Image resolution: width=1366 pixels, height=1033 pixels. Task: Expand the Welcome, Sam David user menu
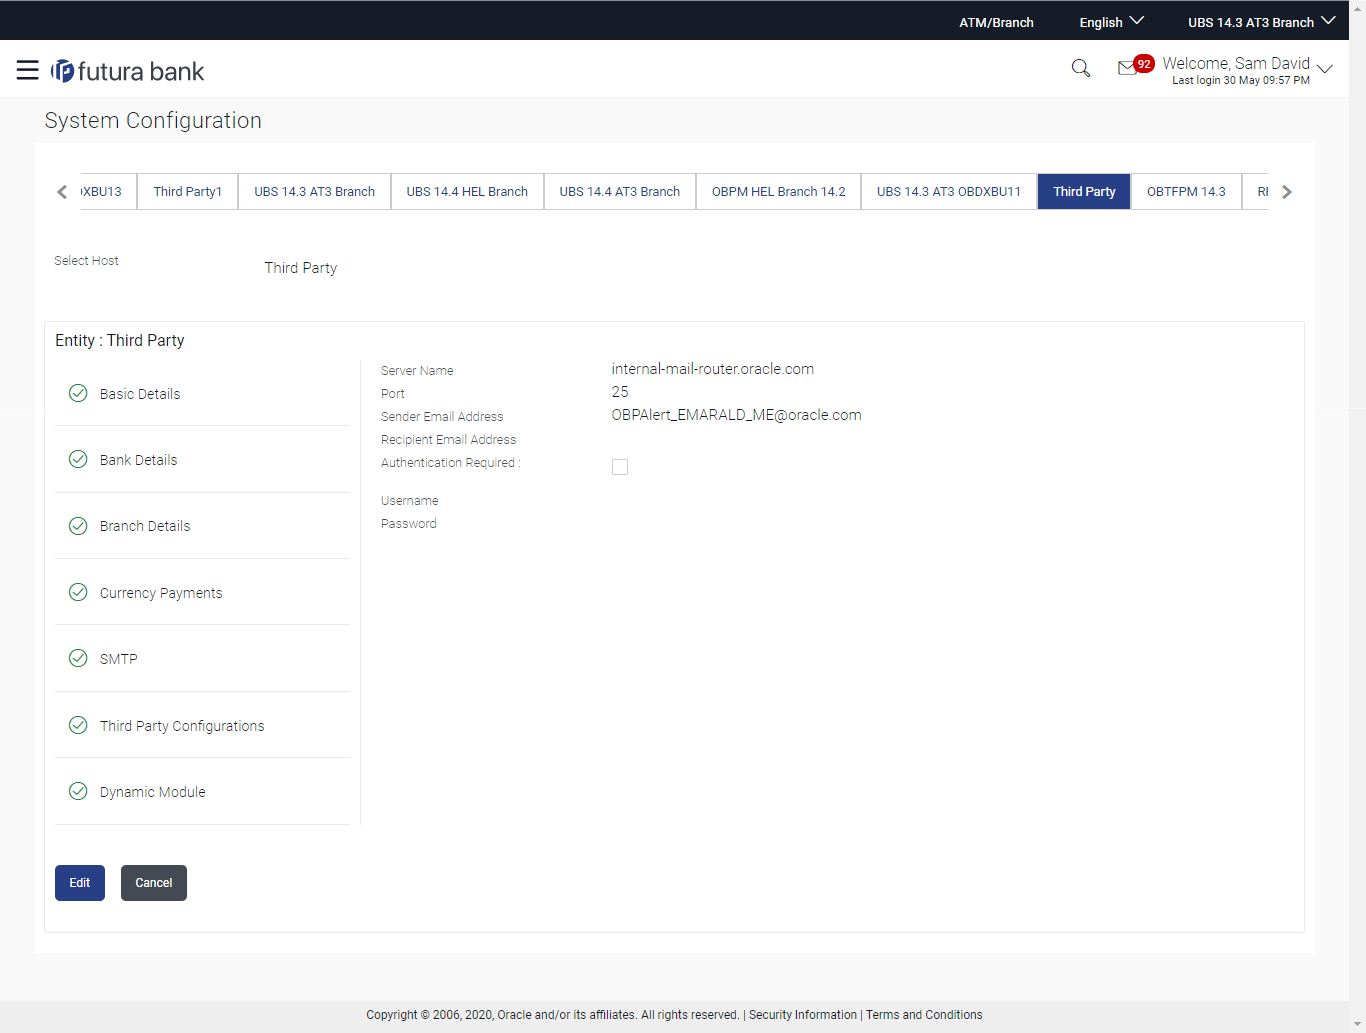(1247, 69)
